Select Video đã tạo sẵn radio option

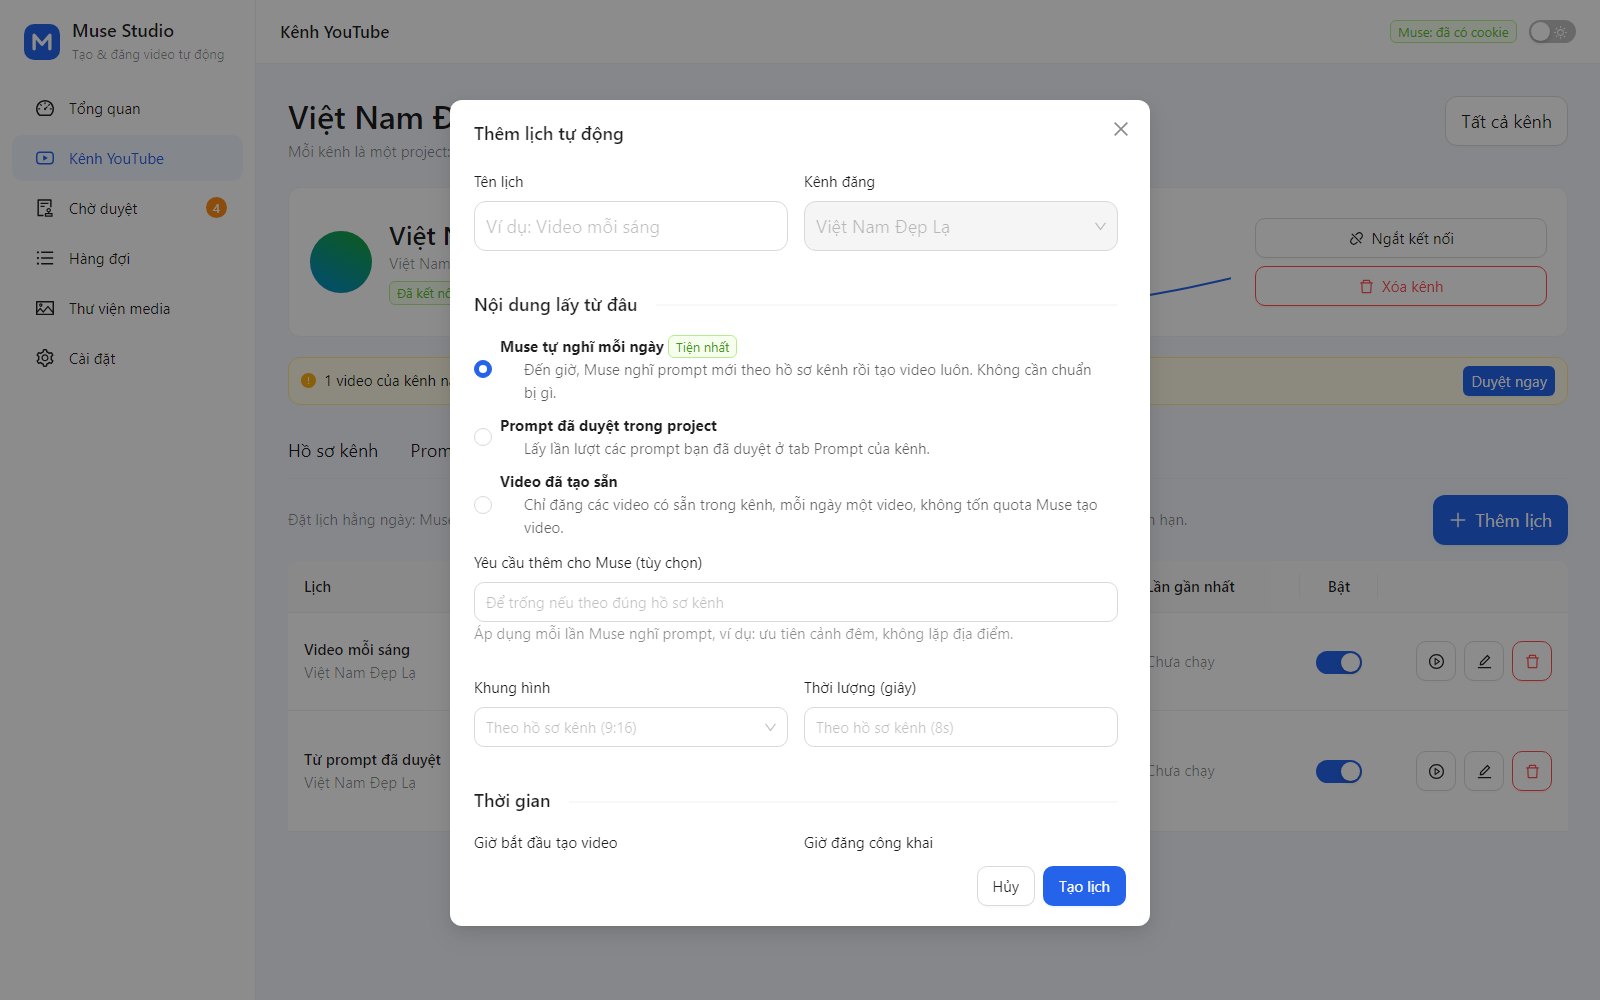[x=483, y=505]
